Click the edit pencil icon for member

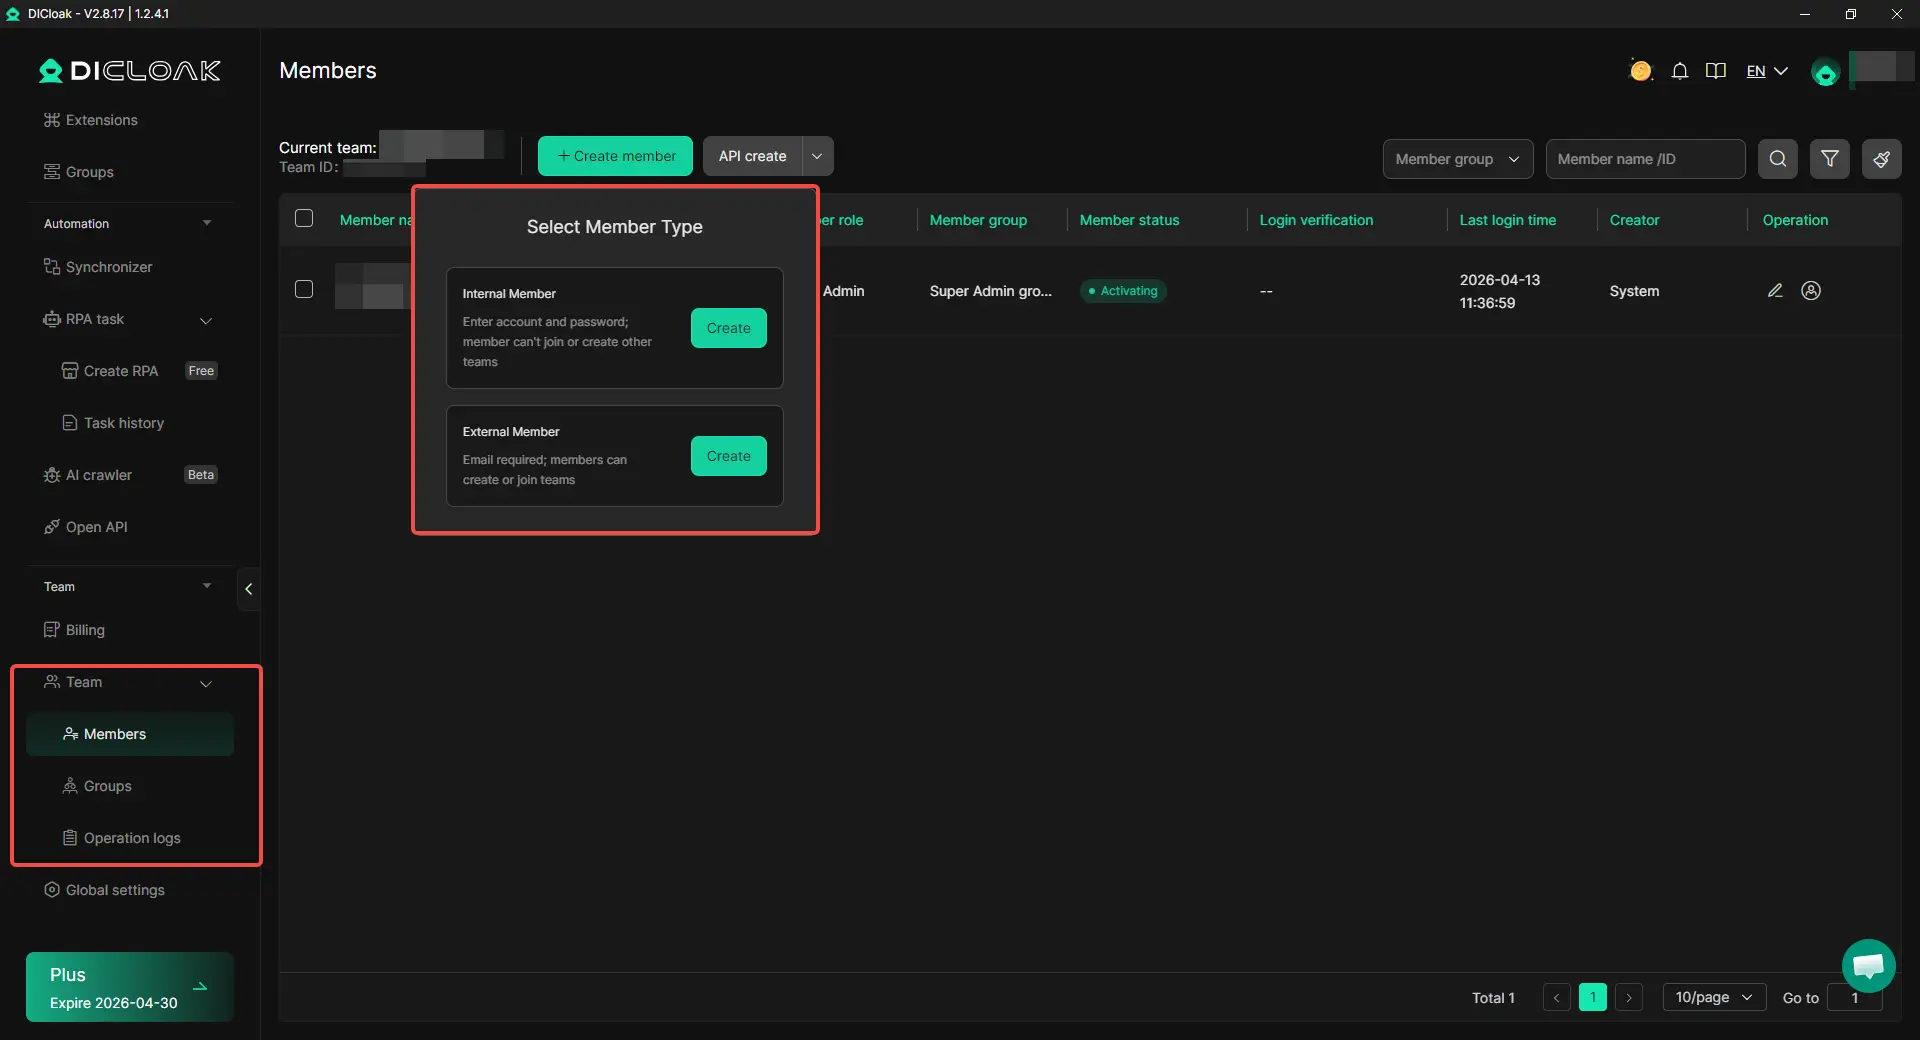pos(1775,291)
